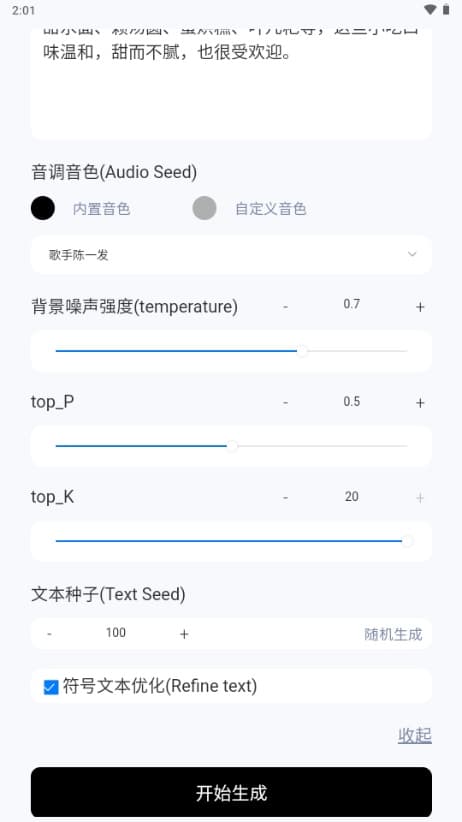
Task: Increase Text Seed with plus button
Action: [184, 634]
